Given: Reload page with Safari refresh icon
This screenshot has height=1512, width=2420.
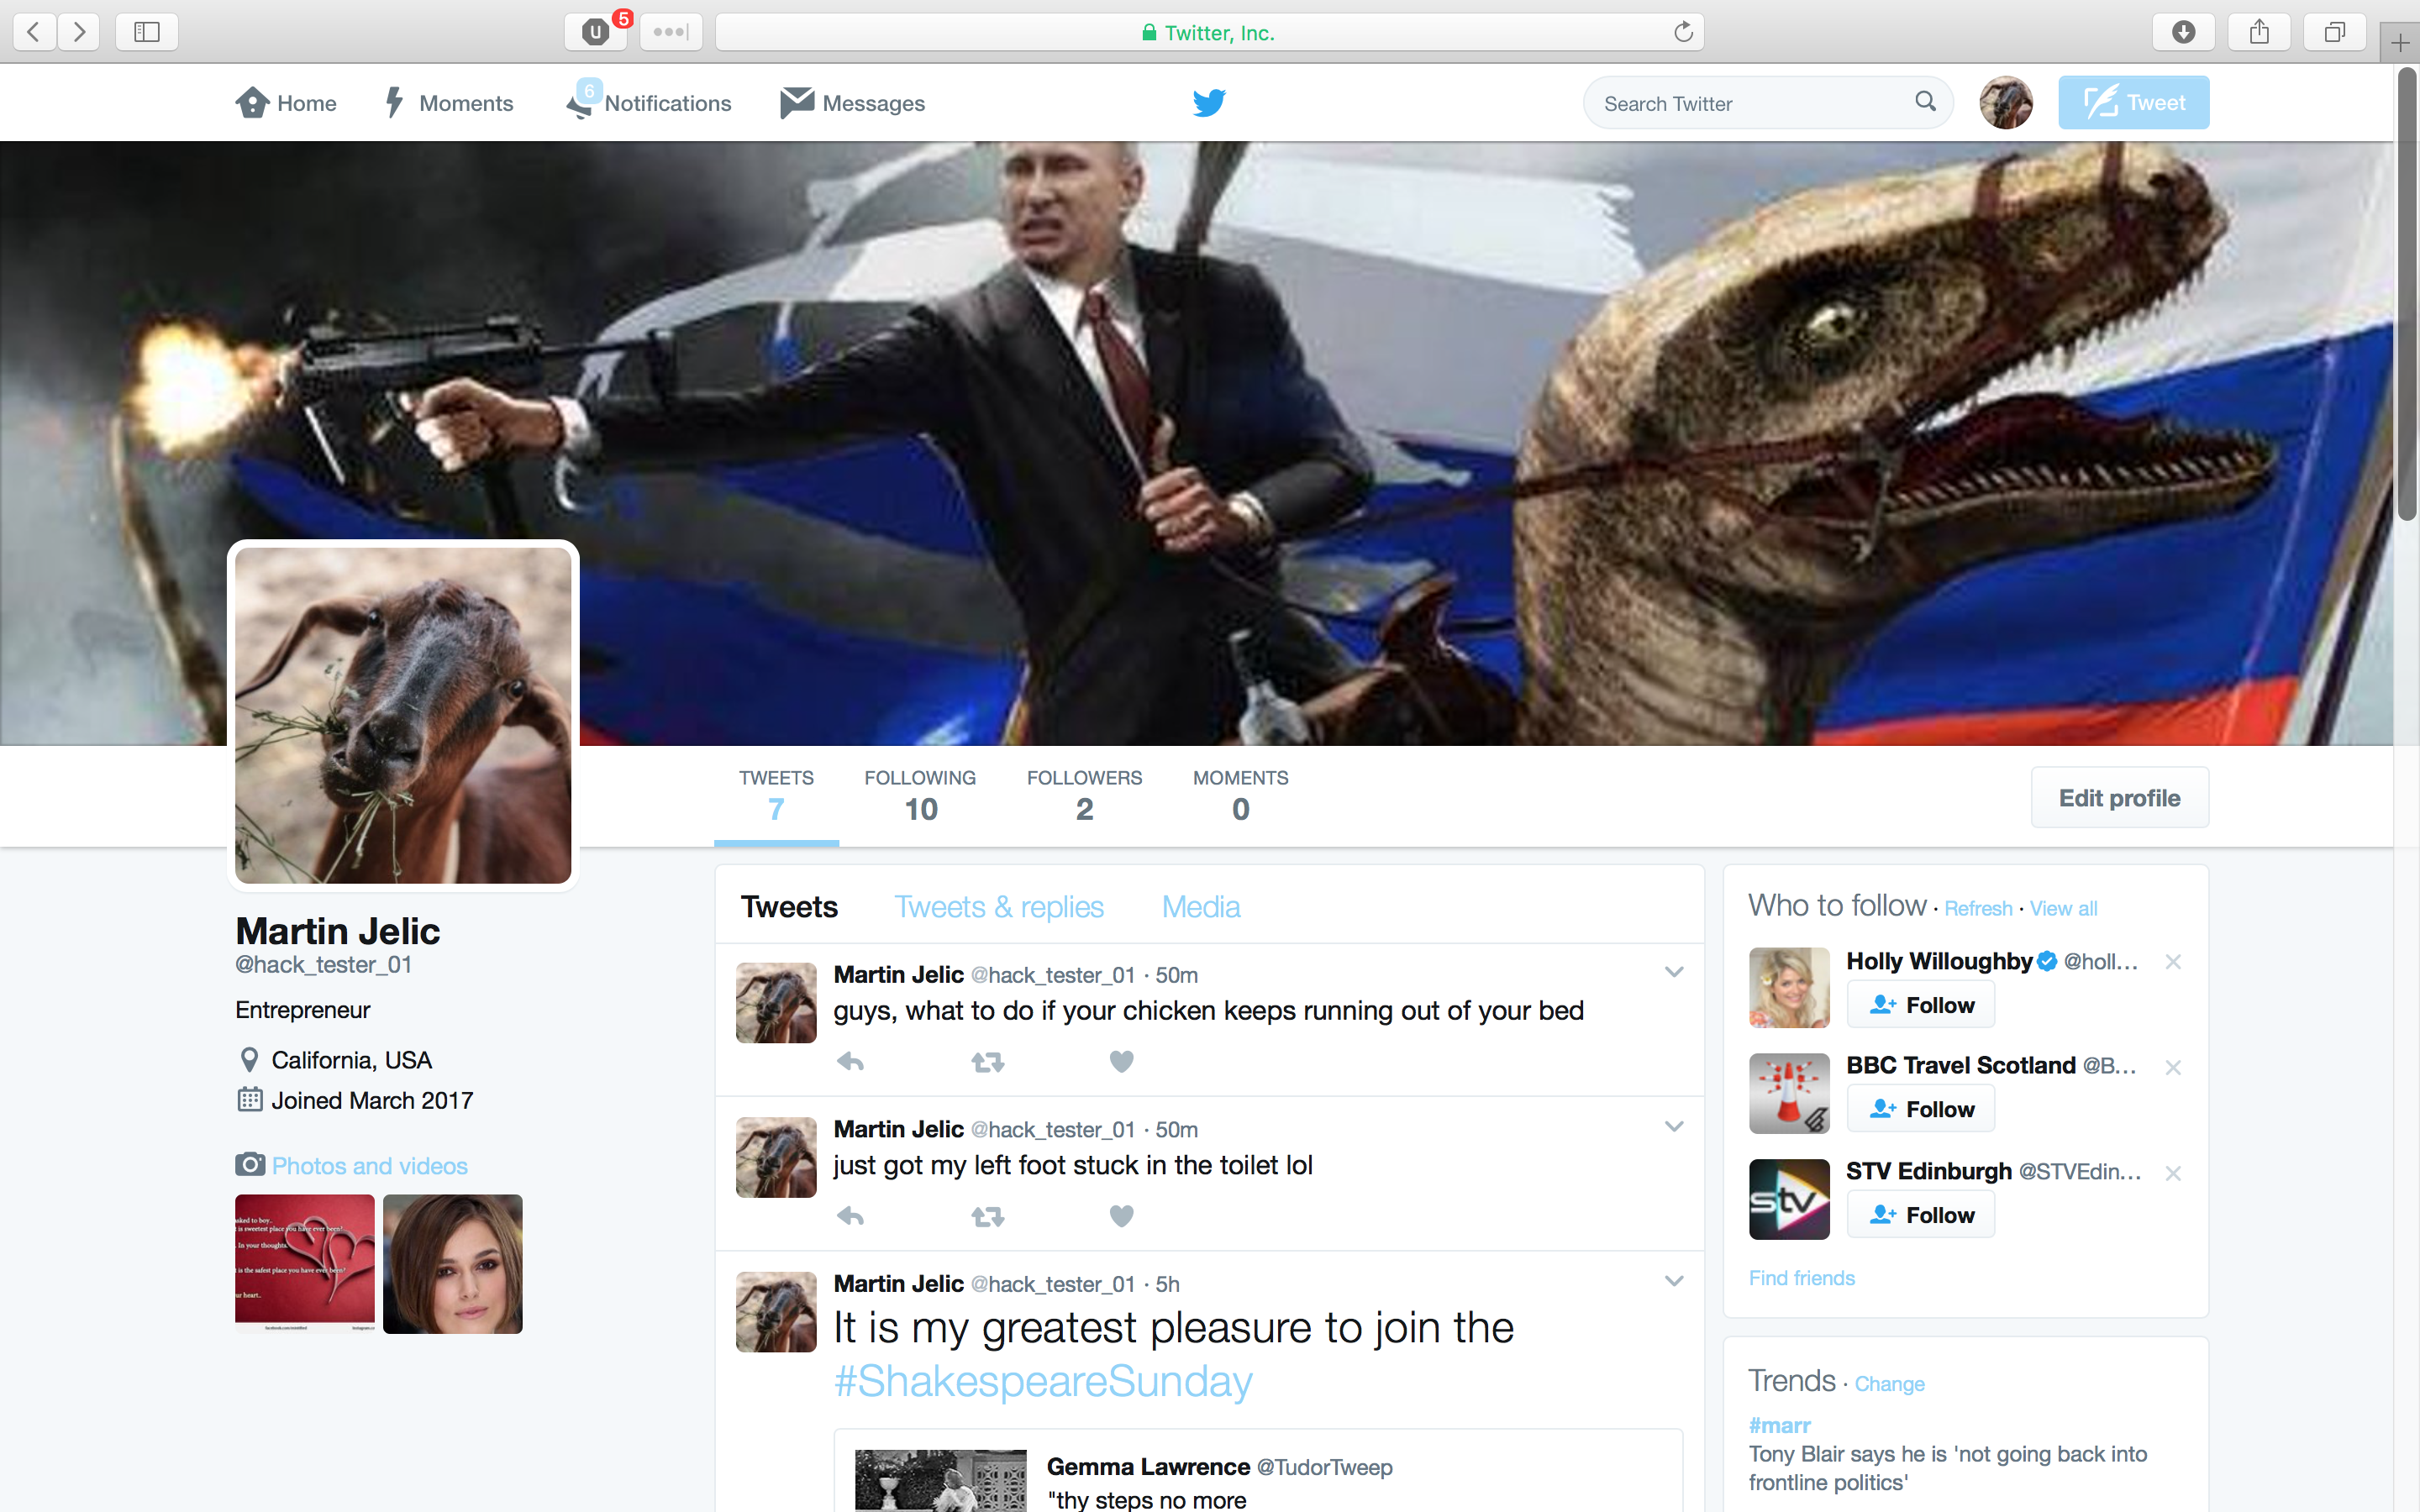Looking at the screenshot, I should tap(1683, 32).
